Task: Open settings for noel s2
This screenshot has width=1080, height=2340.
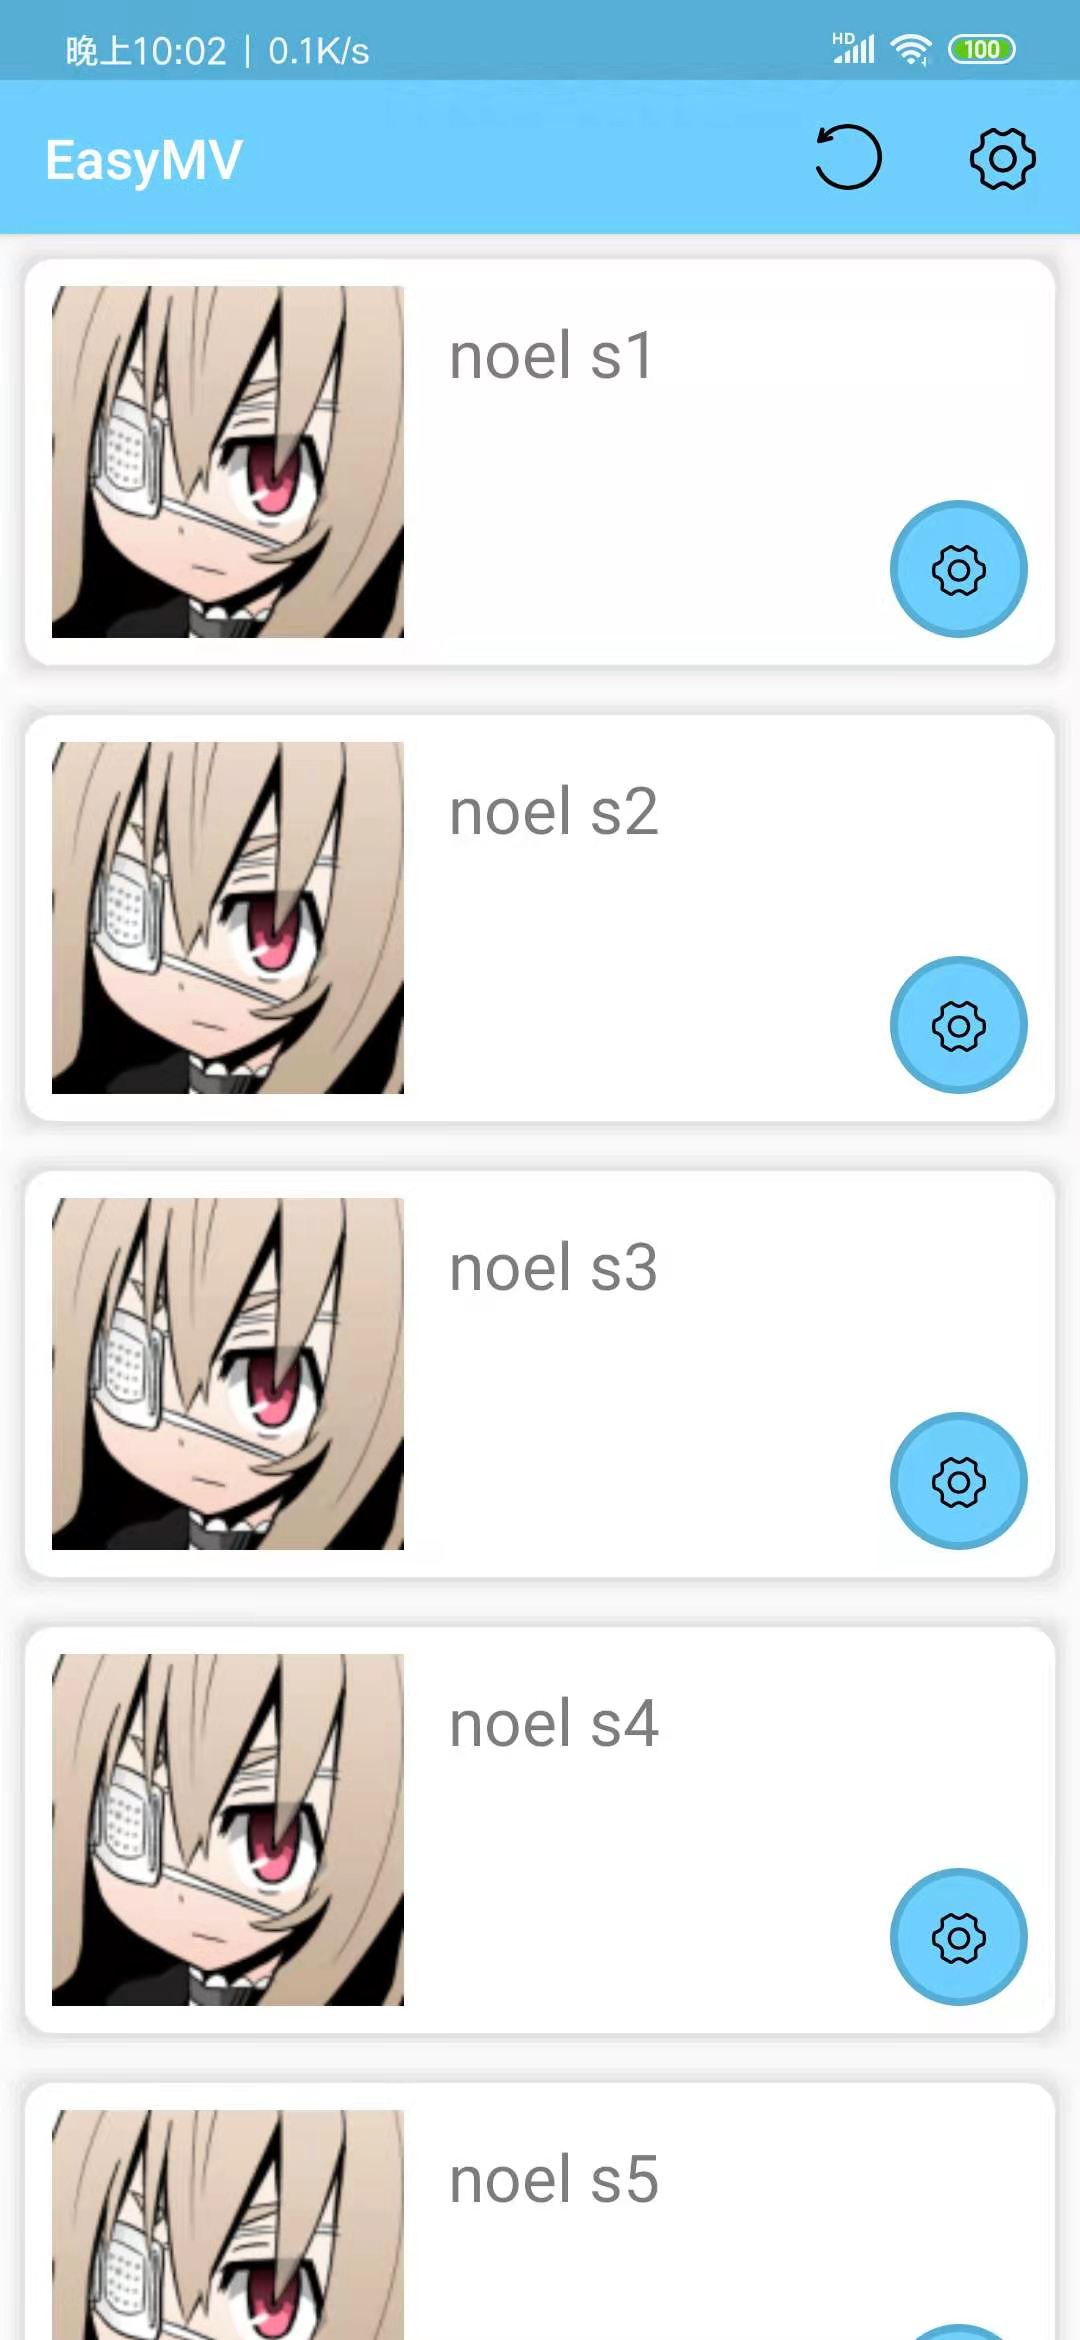Action: pyautogui.click(x=958, y=1025)
